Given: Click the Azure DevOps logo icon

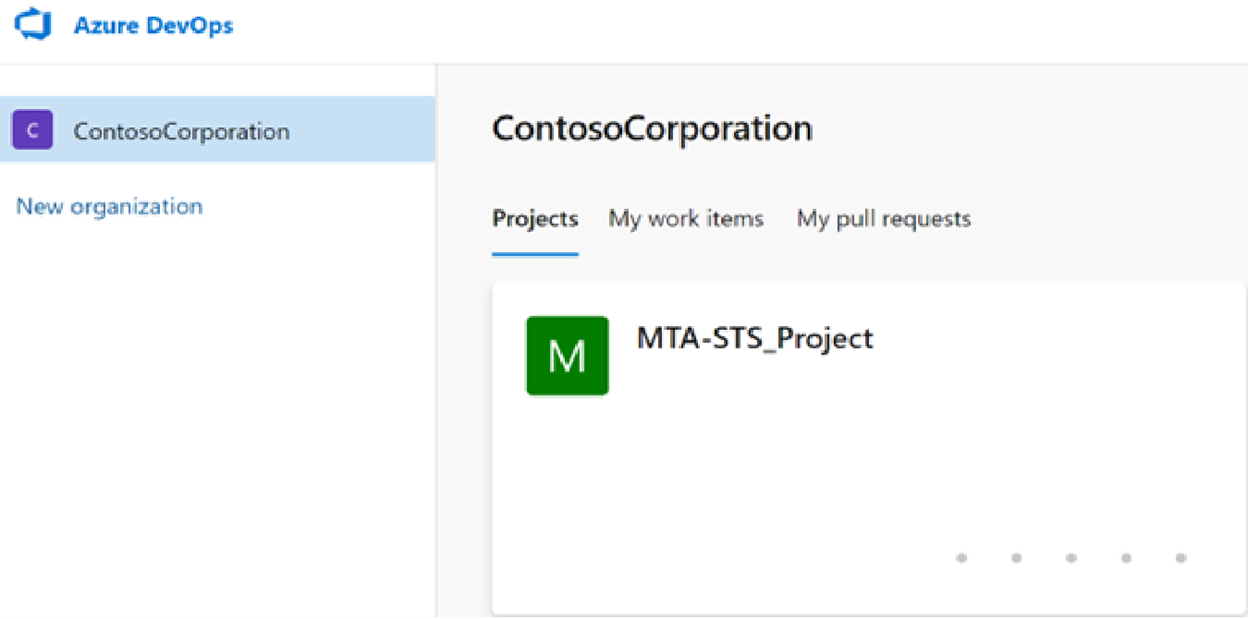Looking at the screenshot, I should pos(32,25).
